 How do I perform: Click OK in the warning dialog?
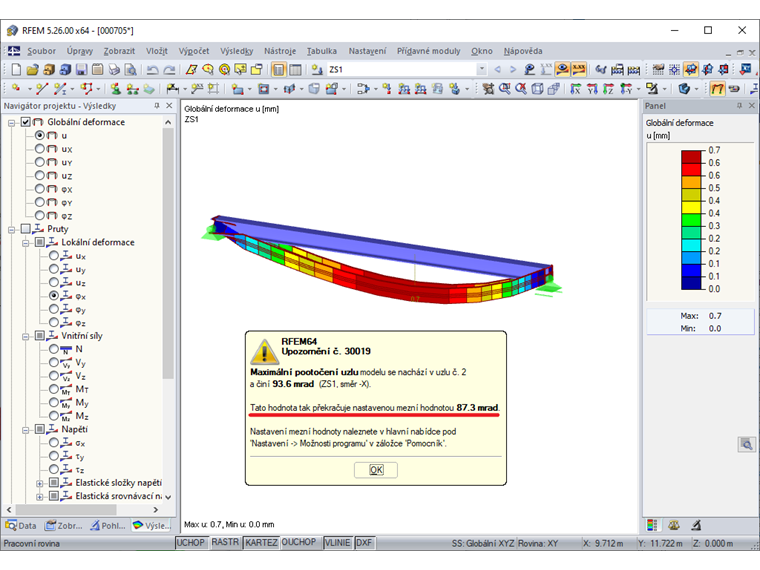[376, 470]
